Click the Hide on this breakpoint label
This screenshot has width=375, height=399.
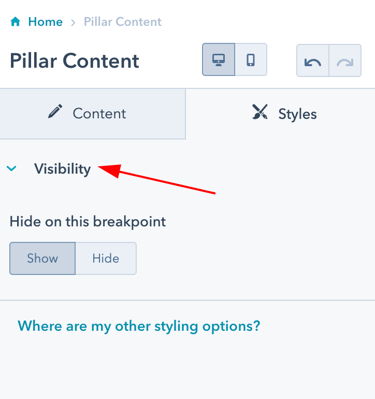tap(88, 222)
